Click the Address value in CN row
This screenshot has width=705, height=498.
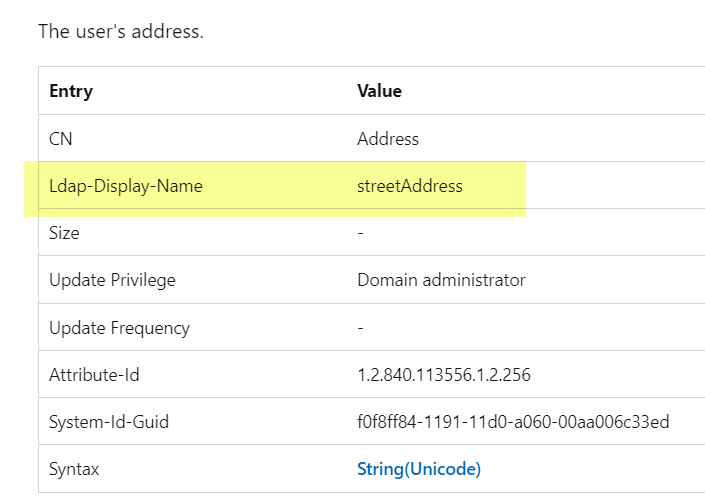pyautogui.click(x=388, y=139)
